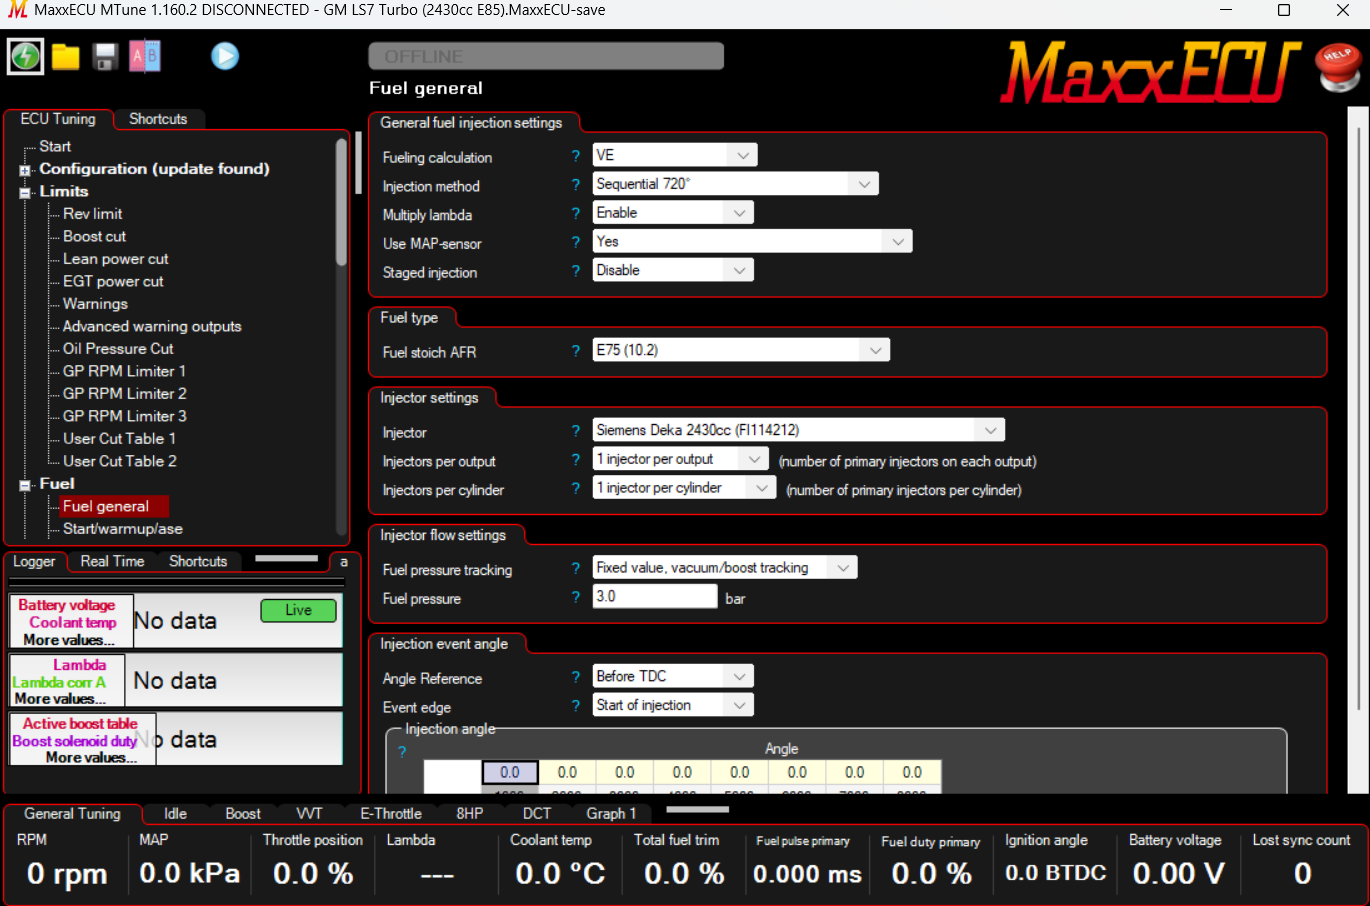Open the 8HP tab
Screen dimensions: 1370x906
469,814
